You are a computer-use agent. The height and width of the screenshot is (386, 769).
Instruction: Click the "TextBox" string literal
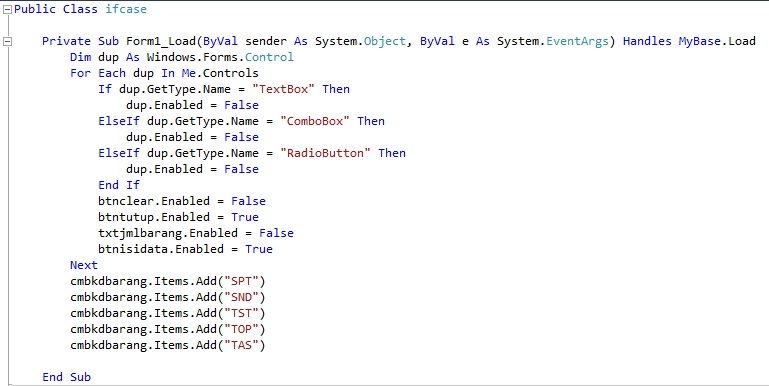[283, 89]
